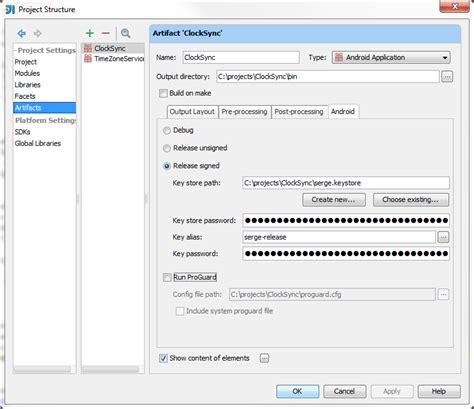Open Modules settings section
The height and width of the screenshot is (409, 474).
click(x=27, y=73)
